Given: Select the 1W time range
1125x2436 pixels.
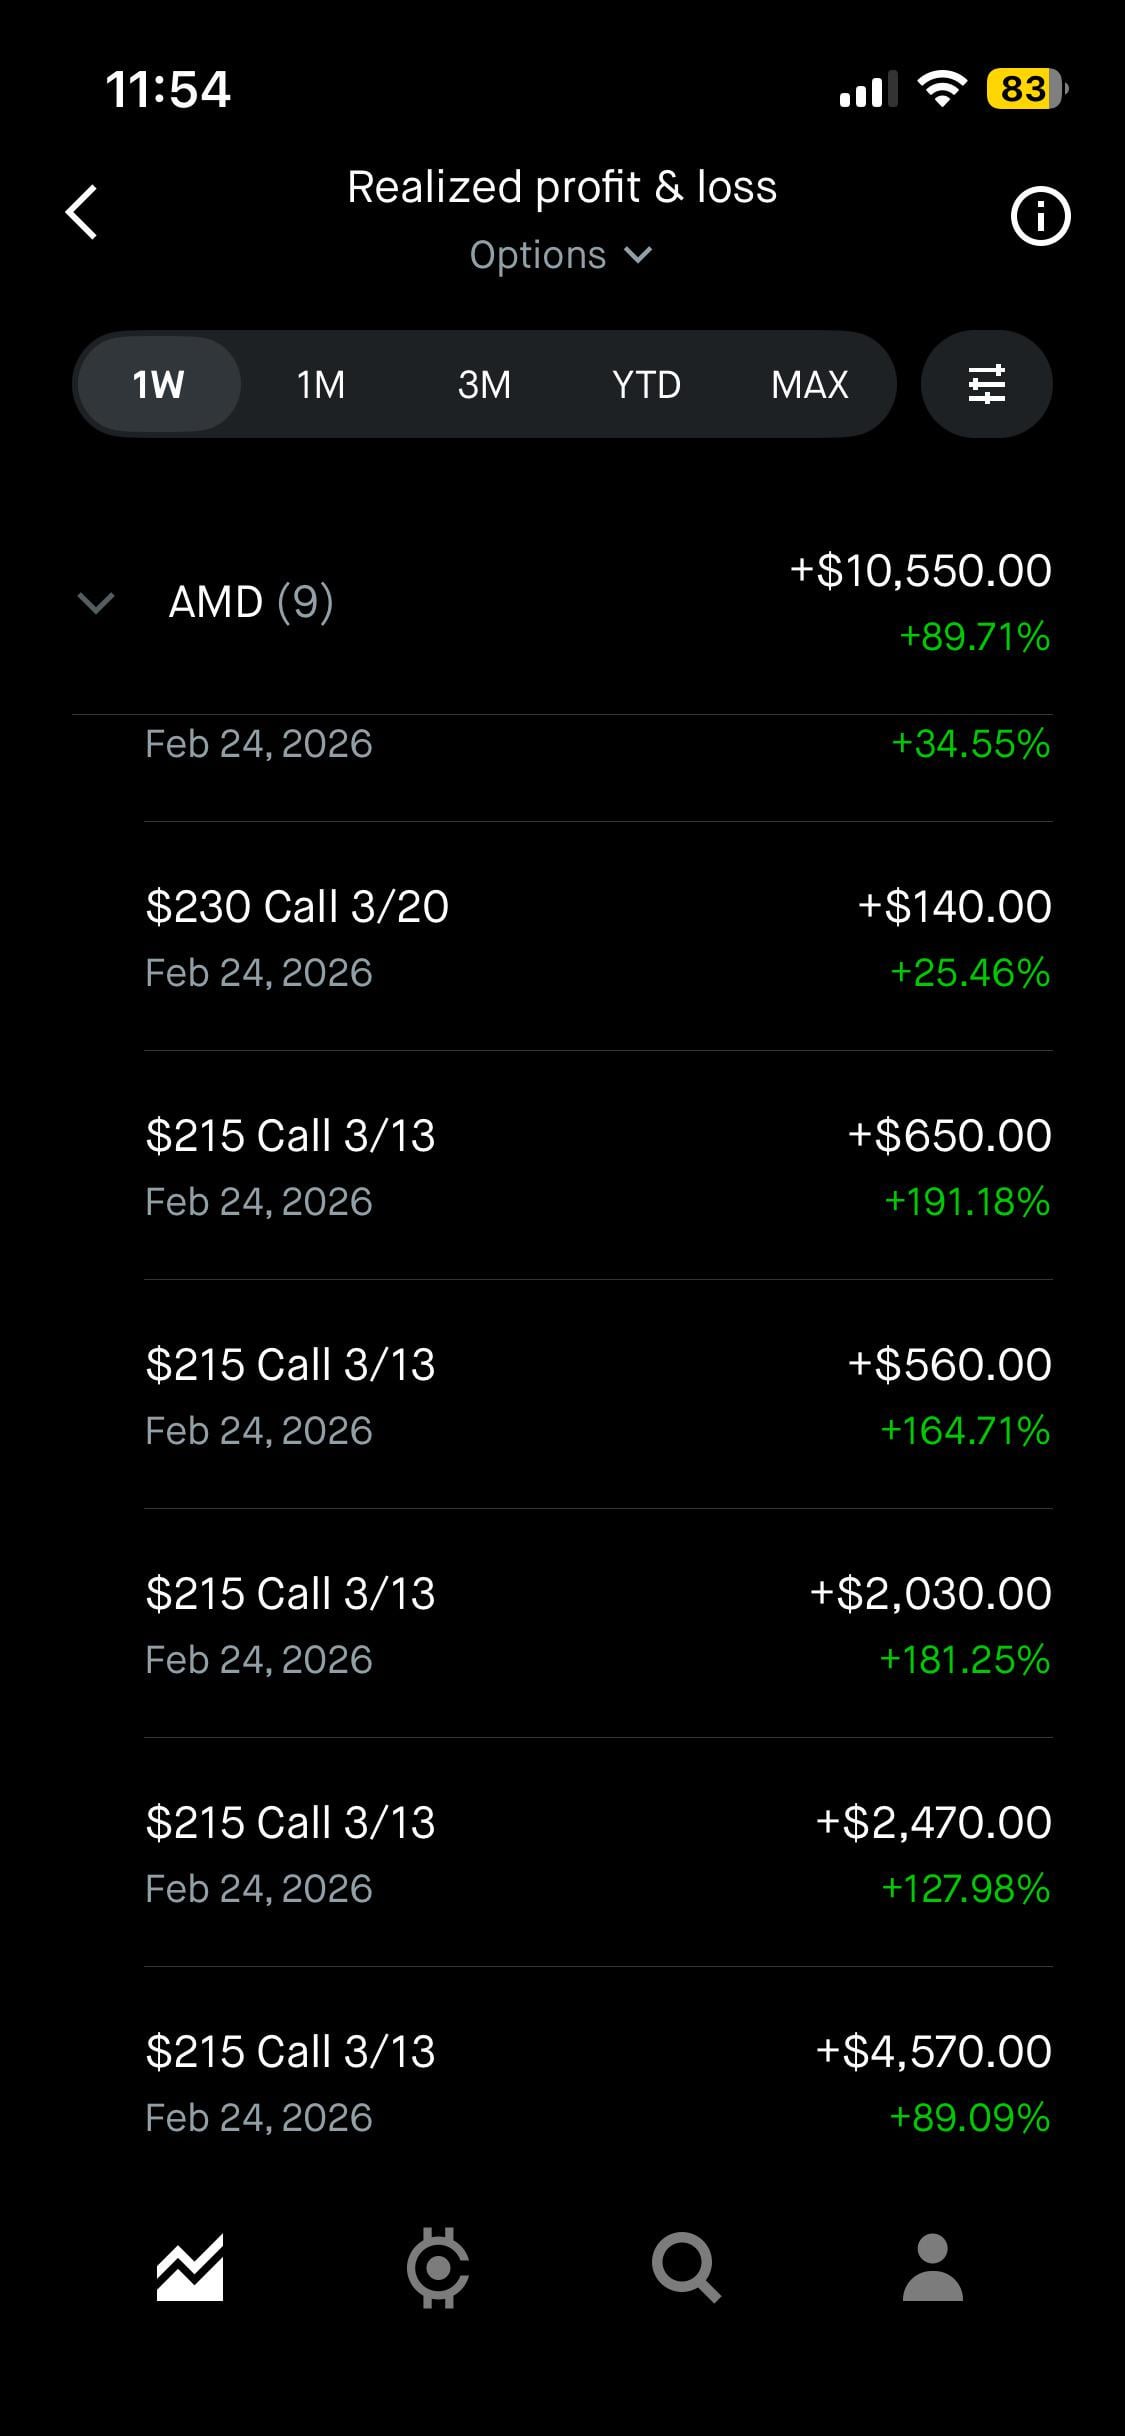Looking at the screenshot, I should click(x=158, y=384).
